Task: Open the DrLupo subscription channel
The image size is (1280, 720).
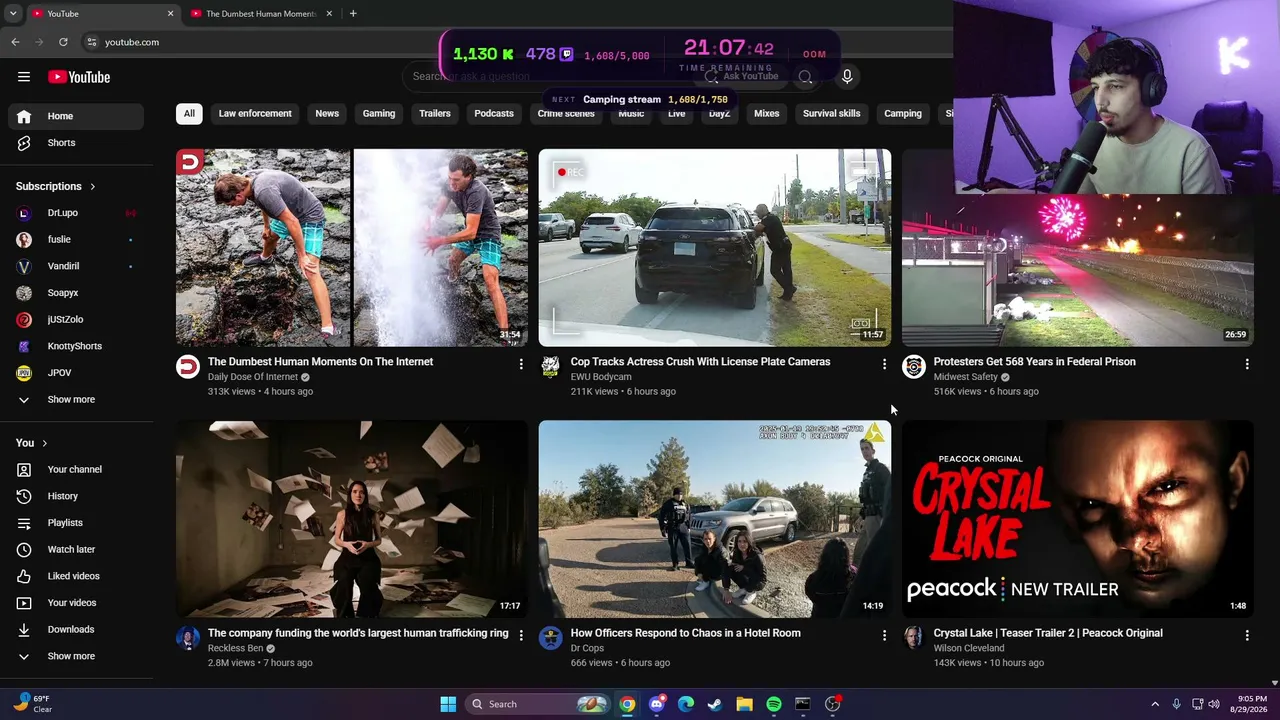Action: tap(76, 213)
